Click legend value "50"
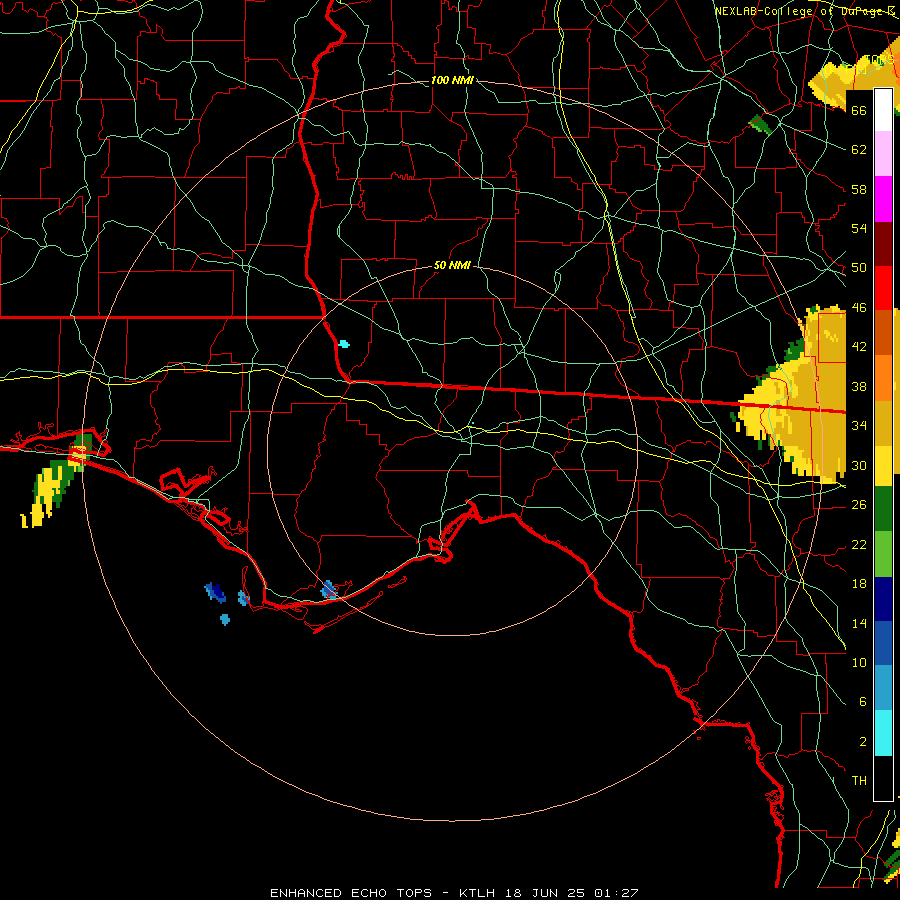This screenshot has width=900, height=900. point(859,267)
